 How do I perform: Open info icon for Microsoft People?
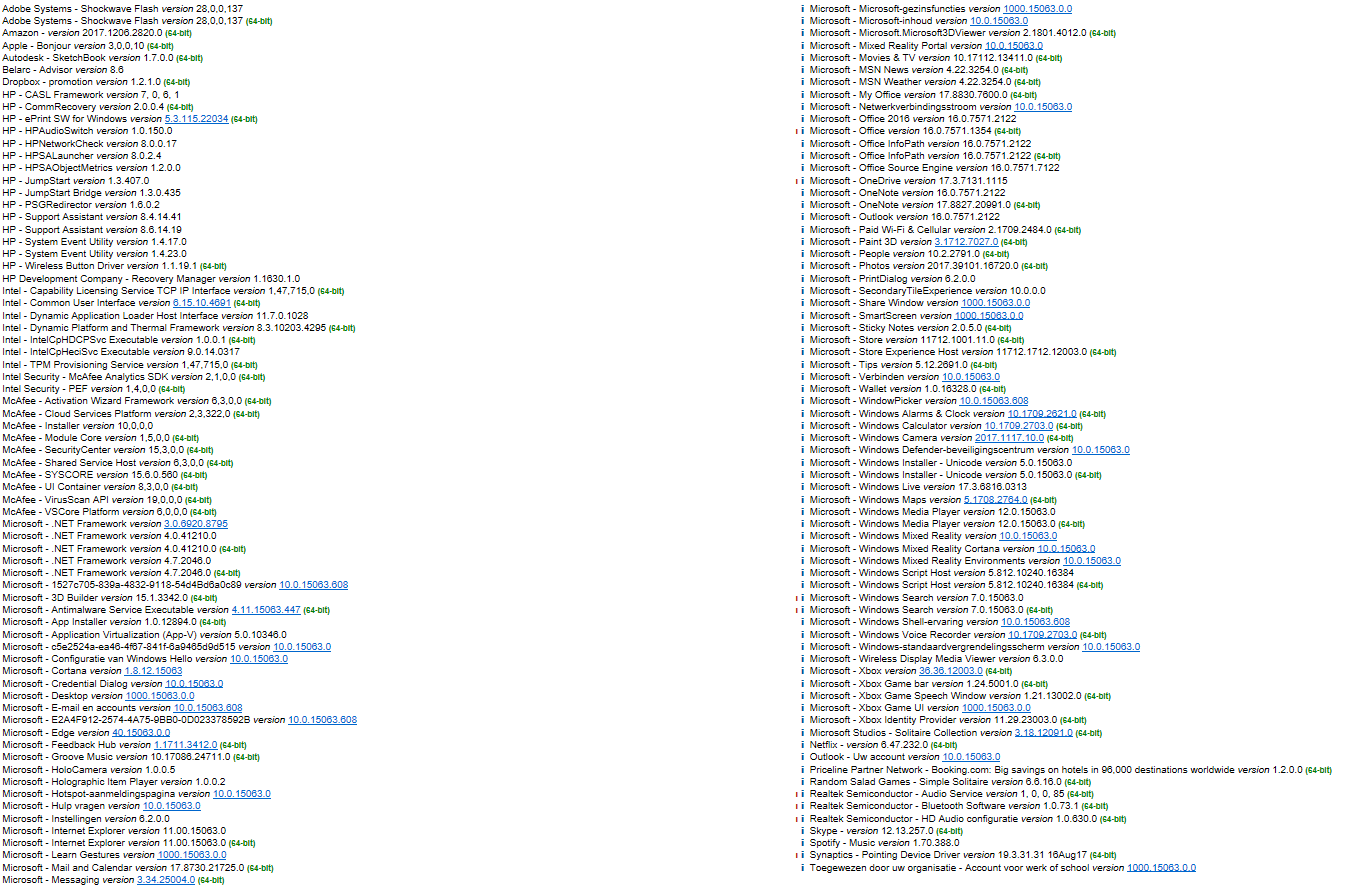point(802,254)
